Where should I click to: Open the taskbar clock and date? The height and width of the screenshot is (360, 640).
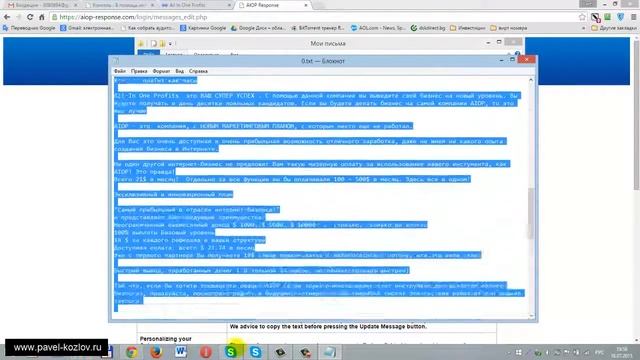coord(622,352)
